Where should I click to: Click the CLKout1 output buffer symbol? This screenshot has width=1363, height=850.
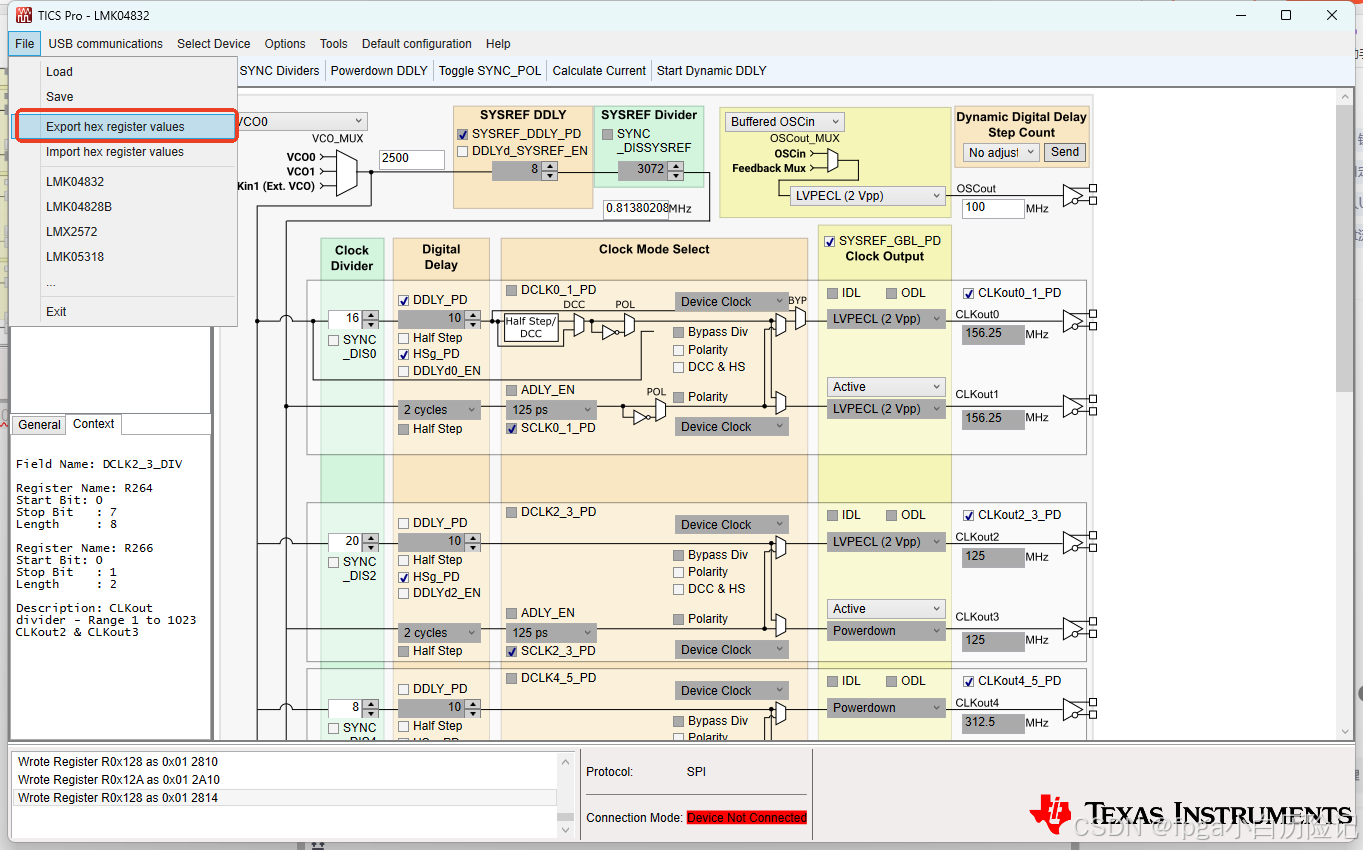point(1080,405)
